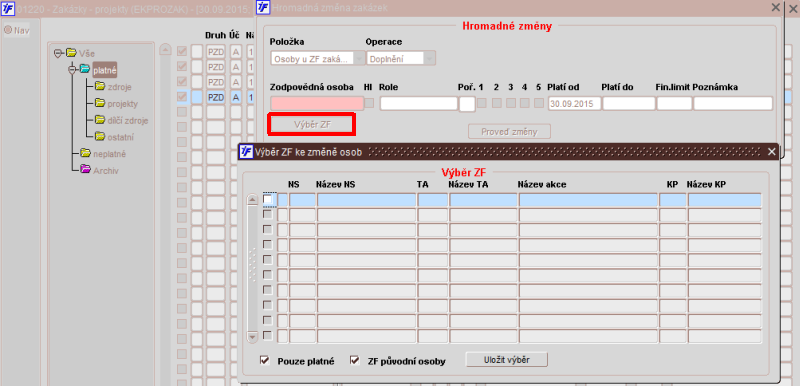Click the zdroje folder icon
This screenshot has width=800, height=386.
click(x=99, y=86)
